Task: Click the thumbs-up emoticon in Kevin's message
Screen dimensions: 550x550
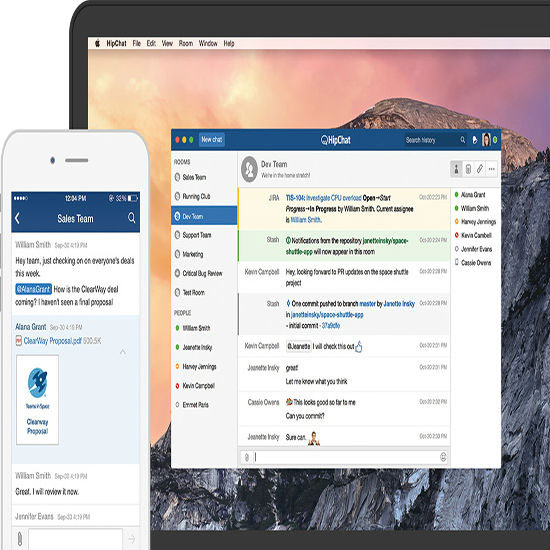Action: [x=358, y=347]
